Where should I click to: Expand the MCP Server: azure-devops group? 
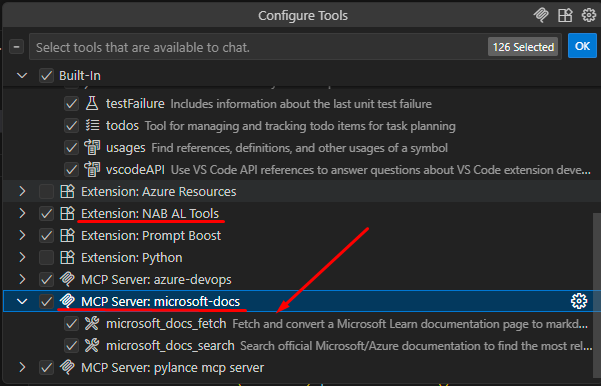click(22, 279)
